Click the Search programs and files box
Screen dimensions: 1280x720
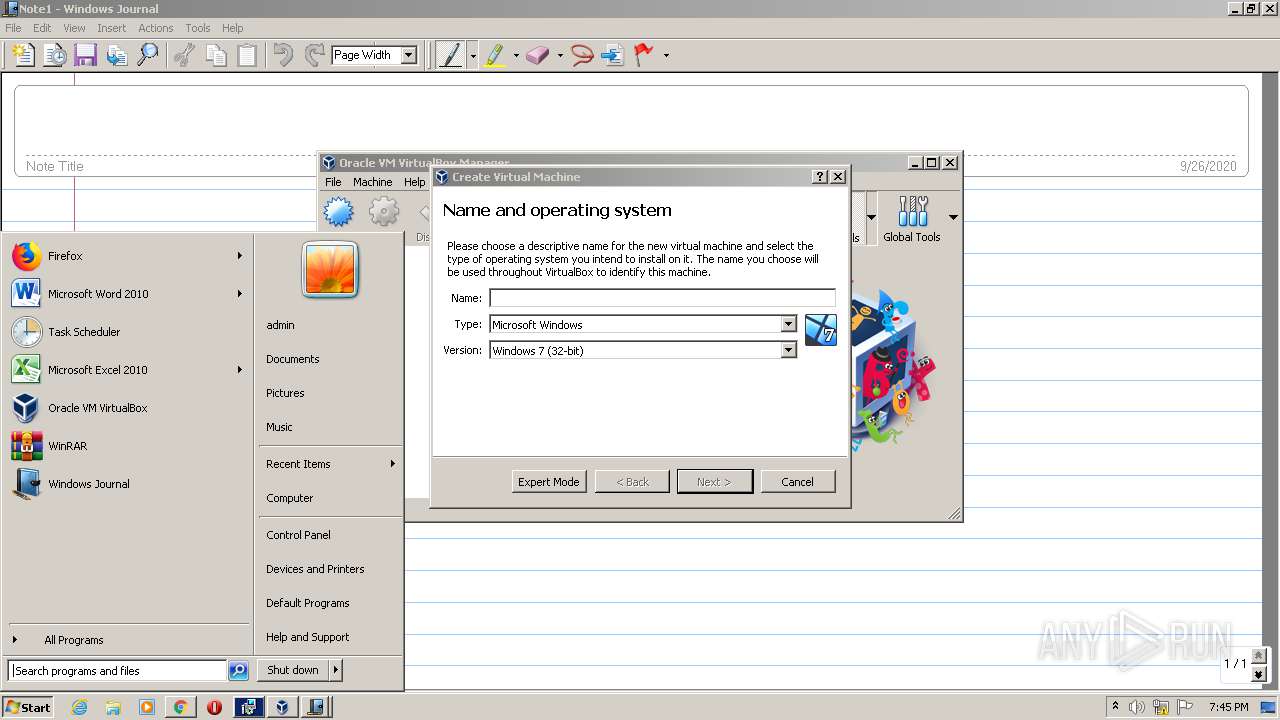click(x=117, y=671)
